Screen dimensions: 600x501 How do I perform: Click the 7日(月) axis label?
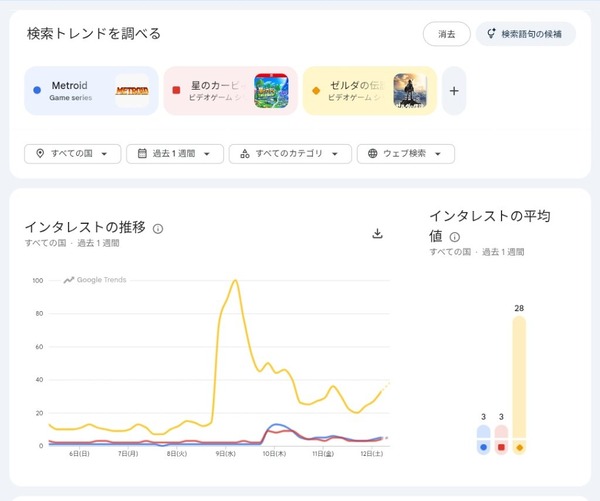(x=128, y=454)
